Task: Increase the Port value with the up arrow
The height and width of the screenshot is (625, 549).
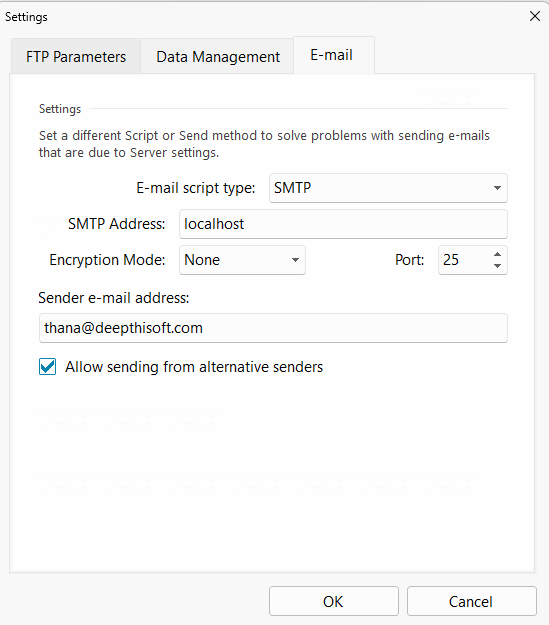Action: [497, 254]
